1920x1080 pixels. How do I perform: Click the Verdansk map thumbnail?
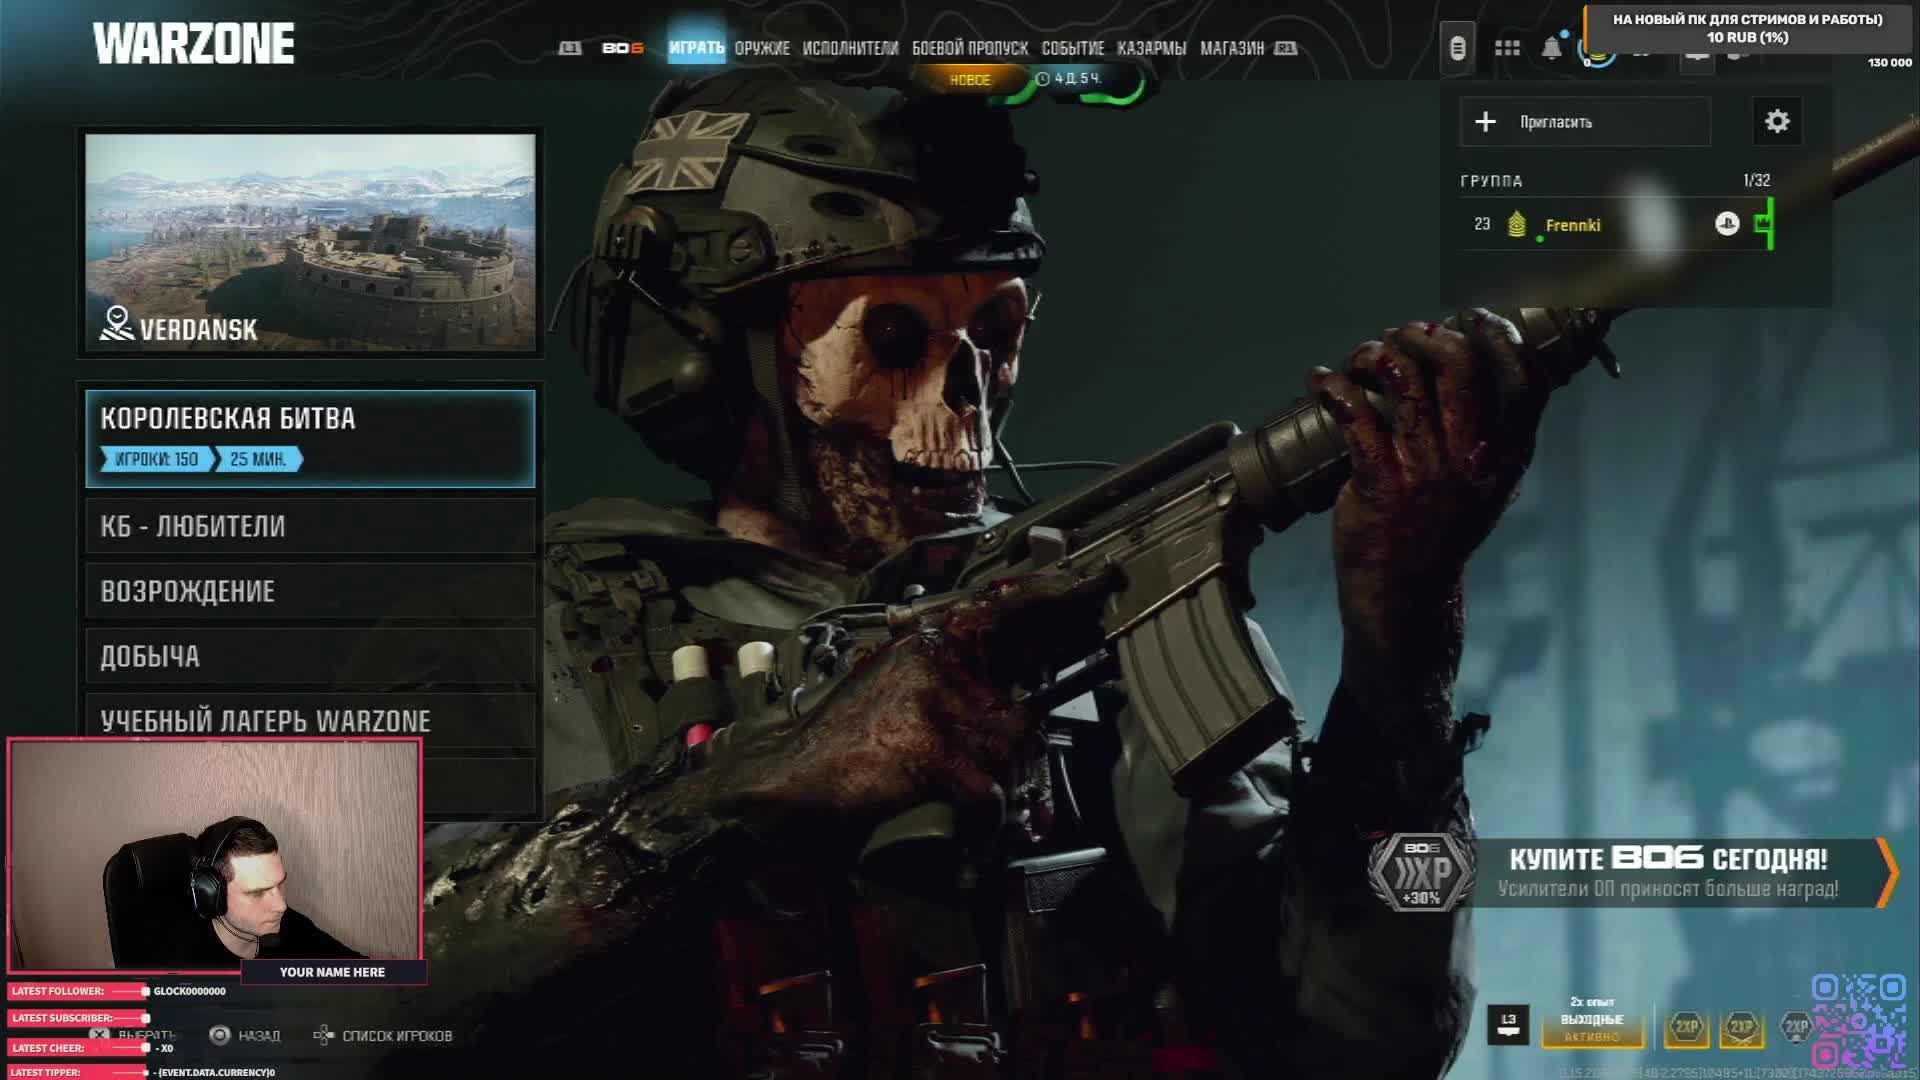click(x=310, y=242)
